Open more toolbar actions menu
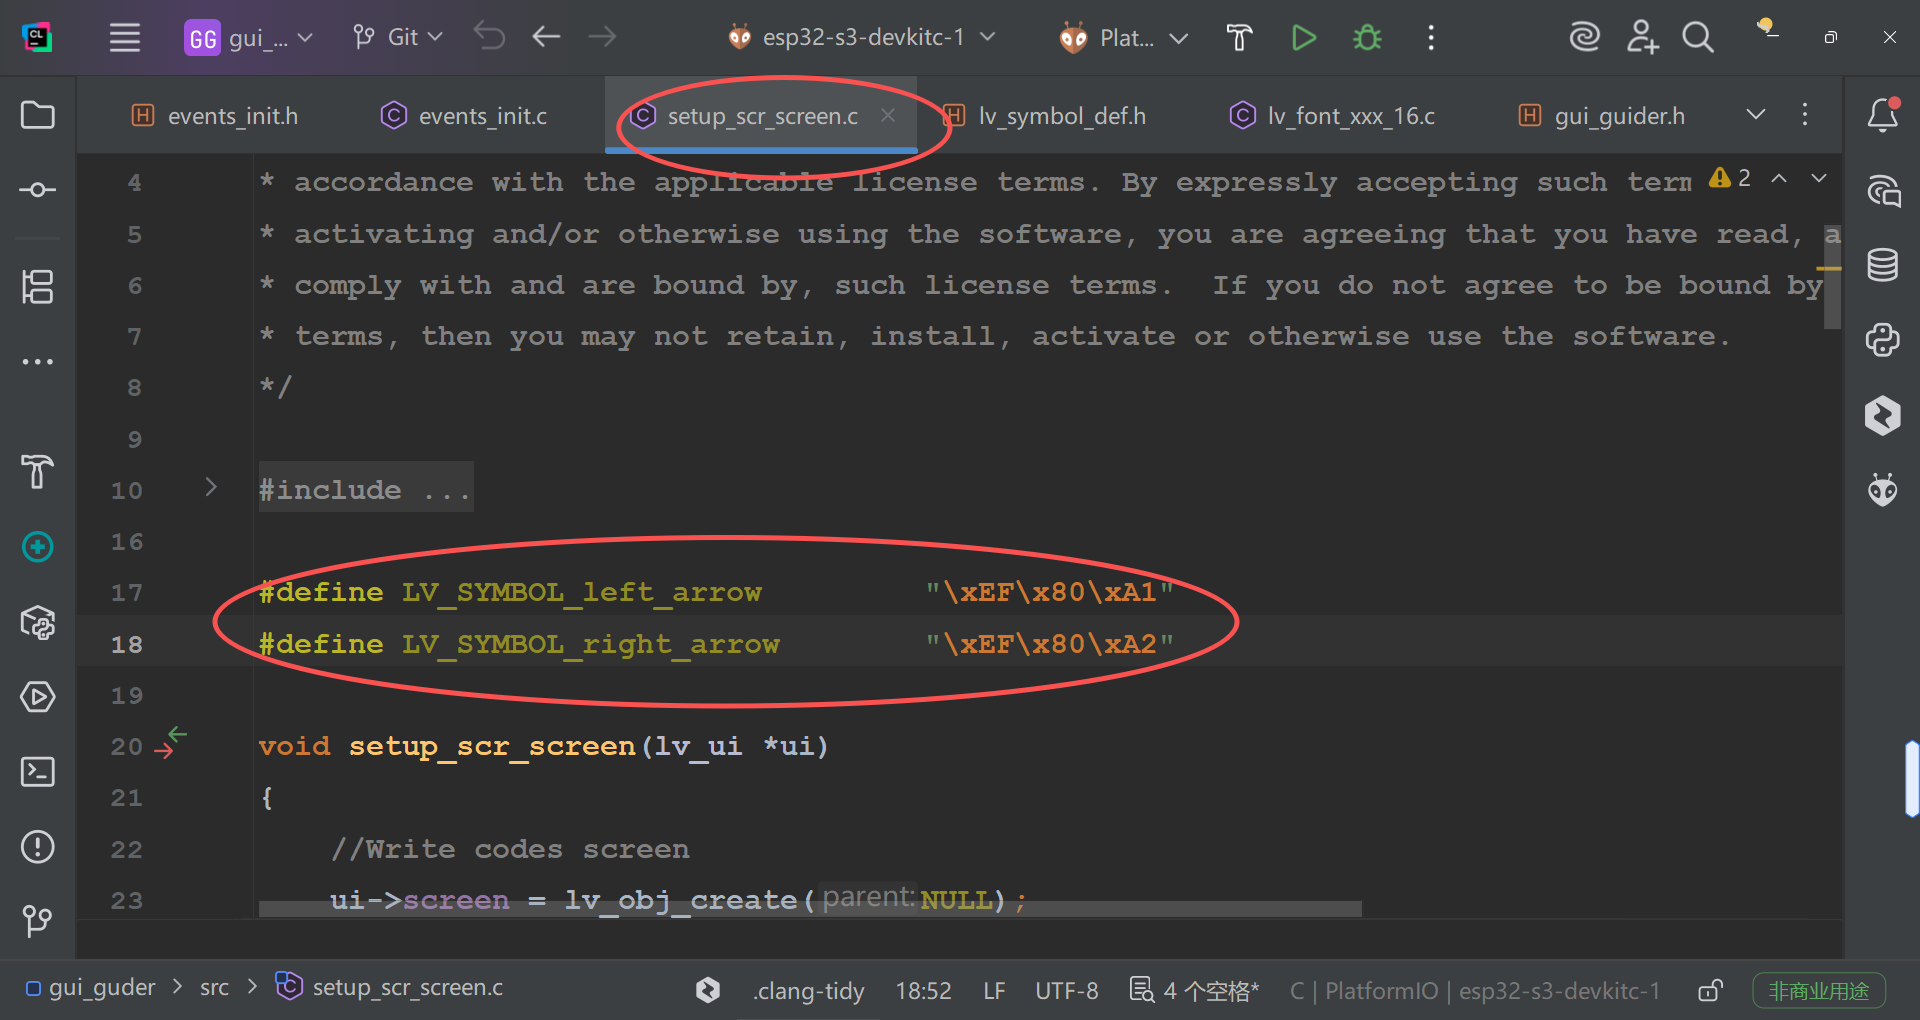This screenshot has width=1920, height=1020. [1431, 38]
